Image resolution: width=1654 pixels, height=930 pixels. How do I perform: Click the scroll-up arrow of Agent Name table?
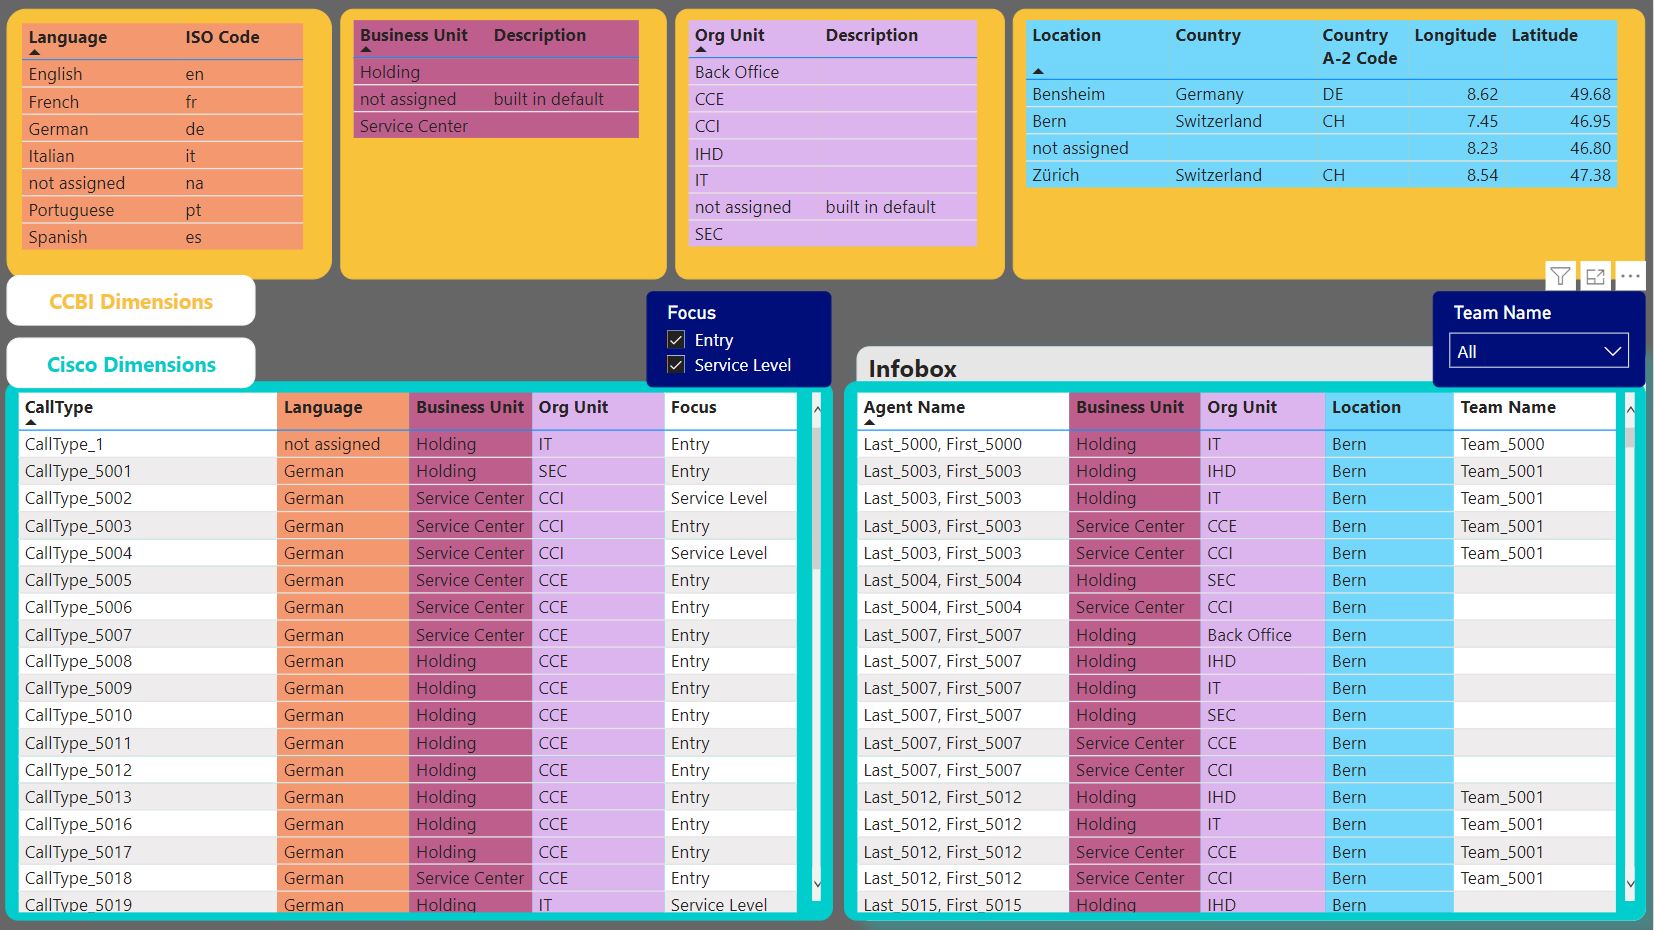pyautogui.click(x=1631, y=410)
